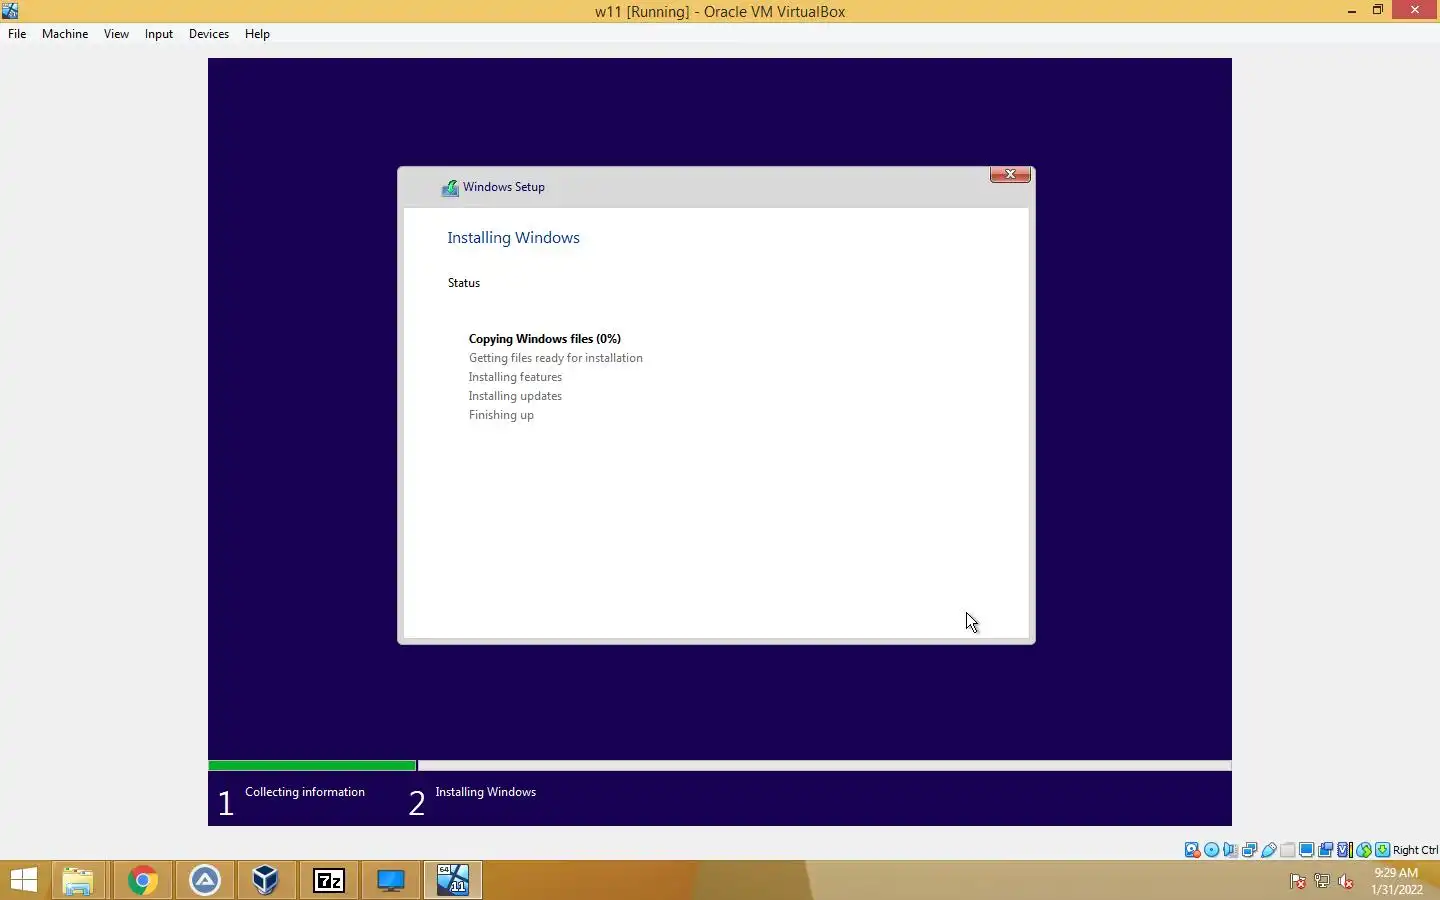Close the w11 VirtualBox window
The height and width of the screenshot is (900, 1440).
tap(1414, 10)
